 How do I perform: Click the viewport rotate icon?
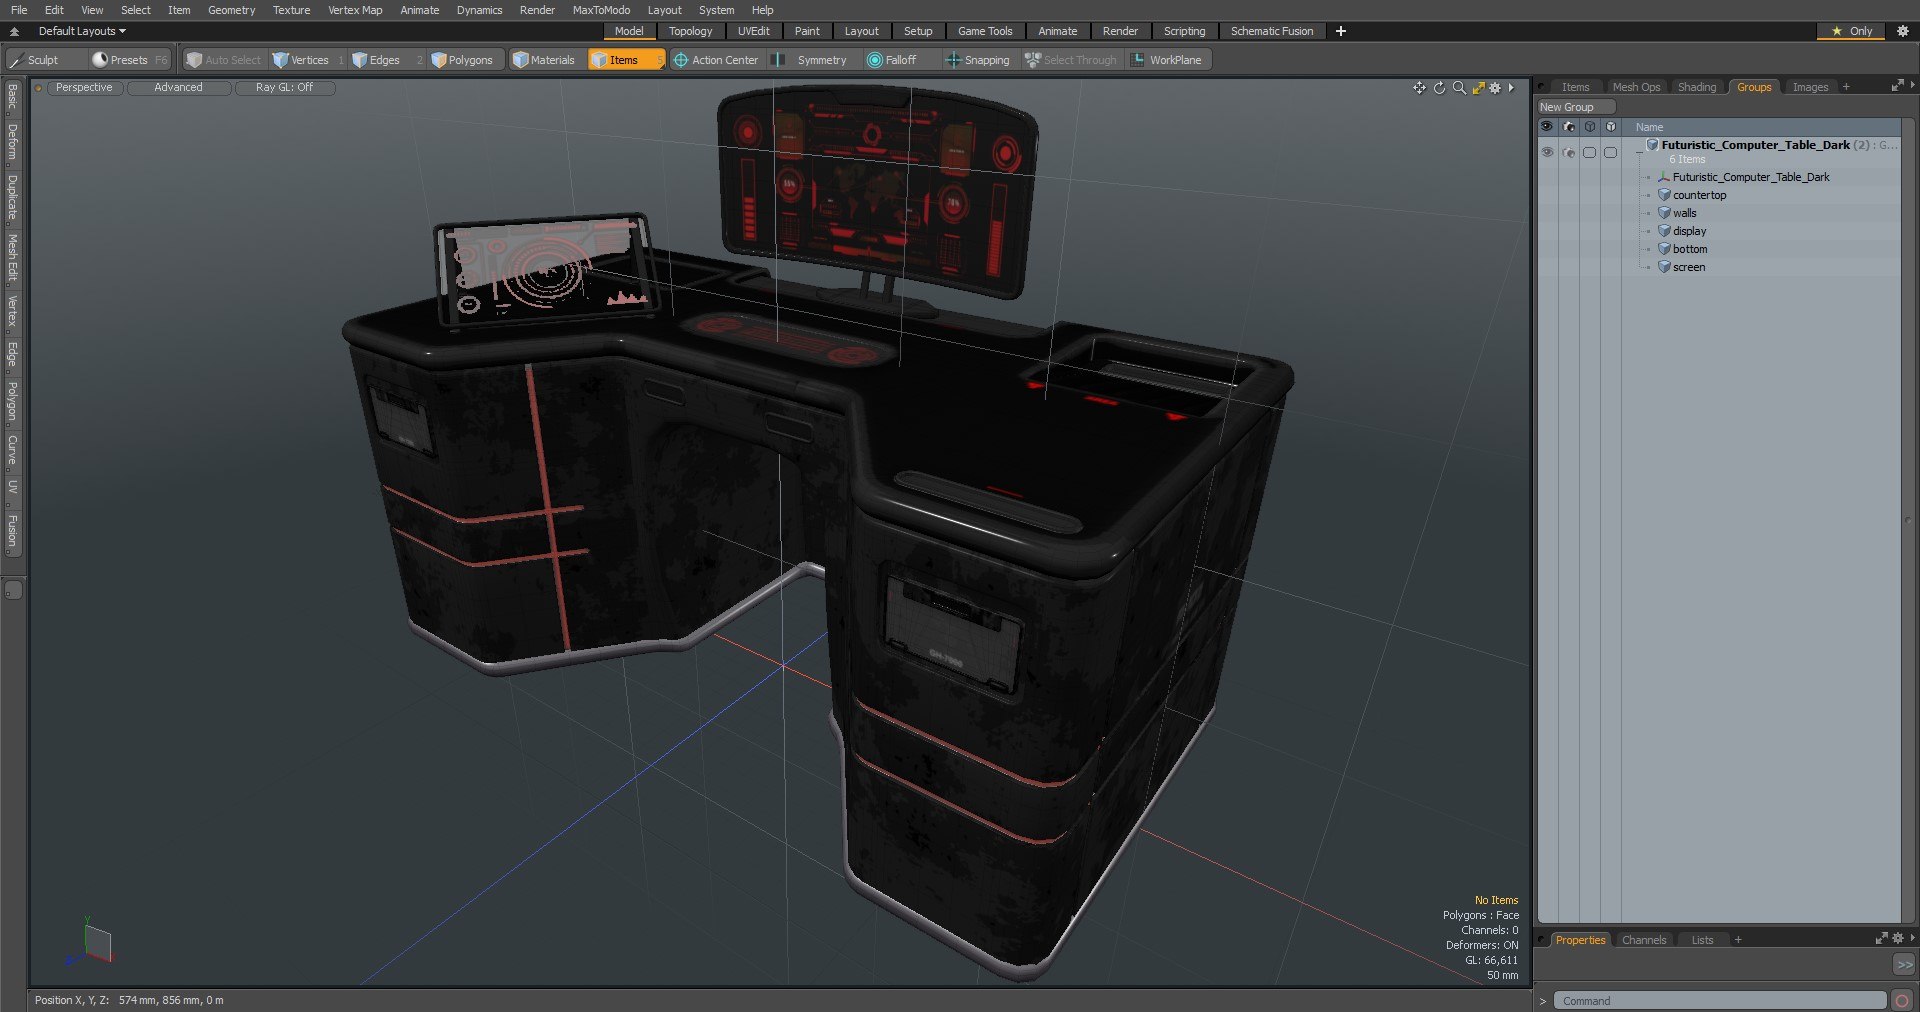tap(1439, 88)
